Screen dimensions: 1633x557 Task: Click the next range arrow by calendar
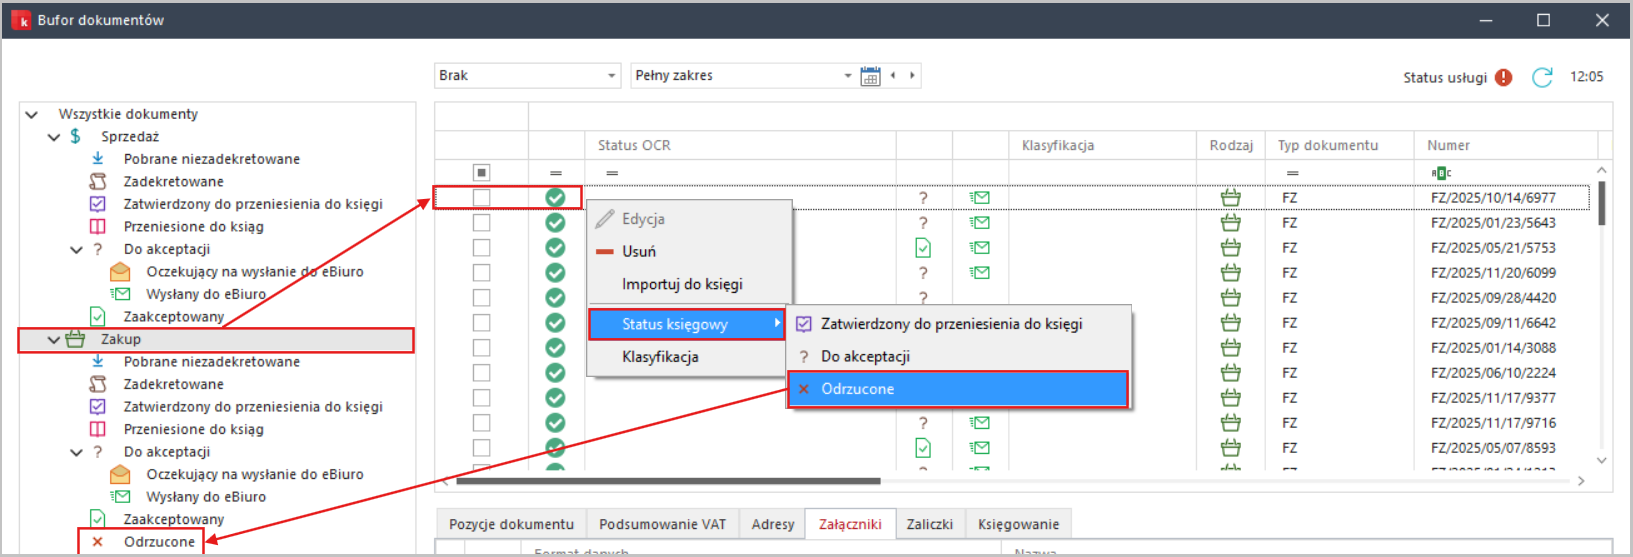[912, 75]
